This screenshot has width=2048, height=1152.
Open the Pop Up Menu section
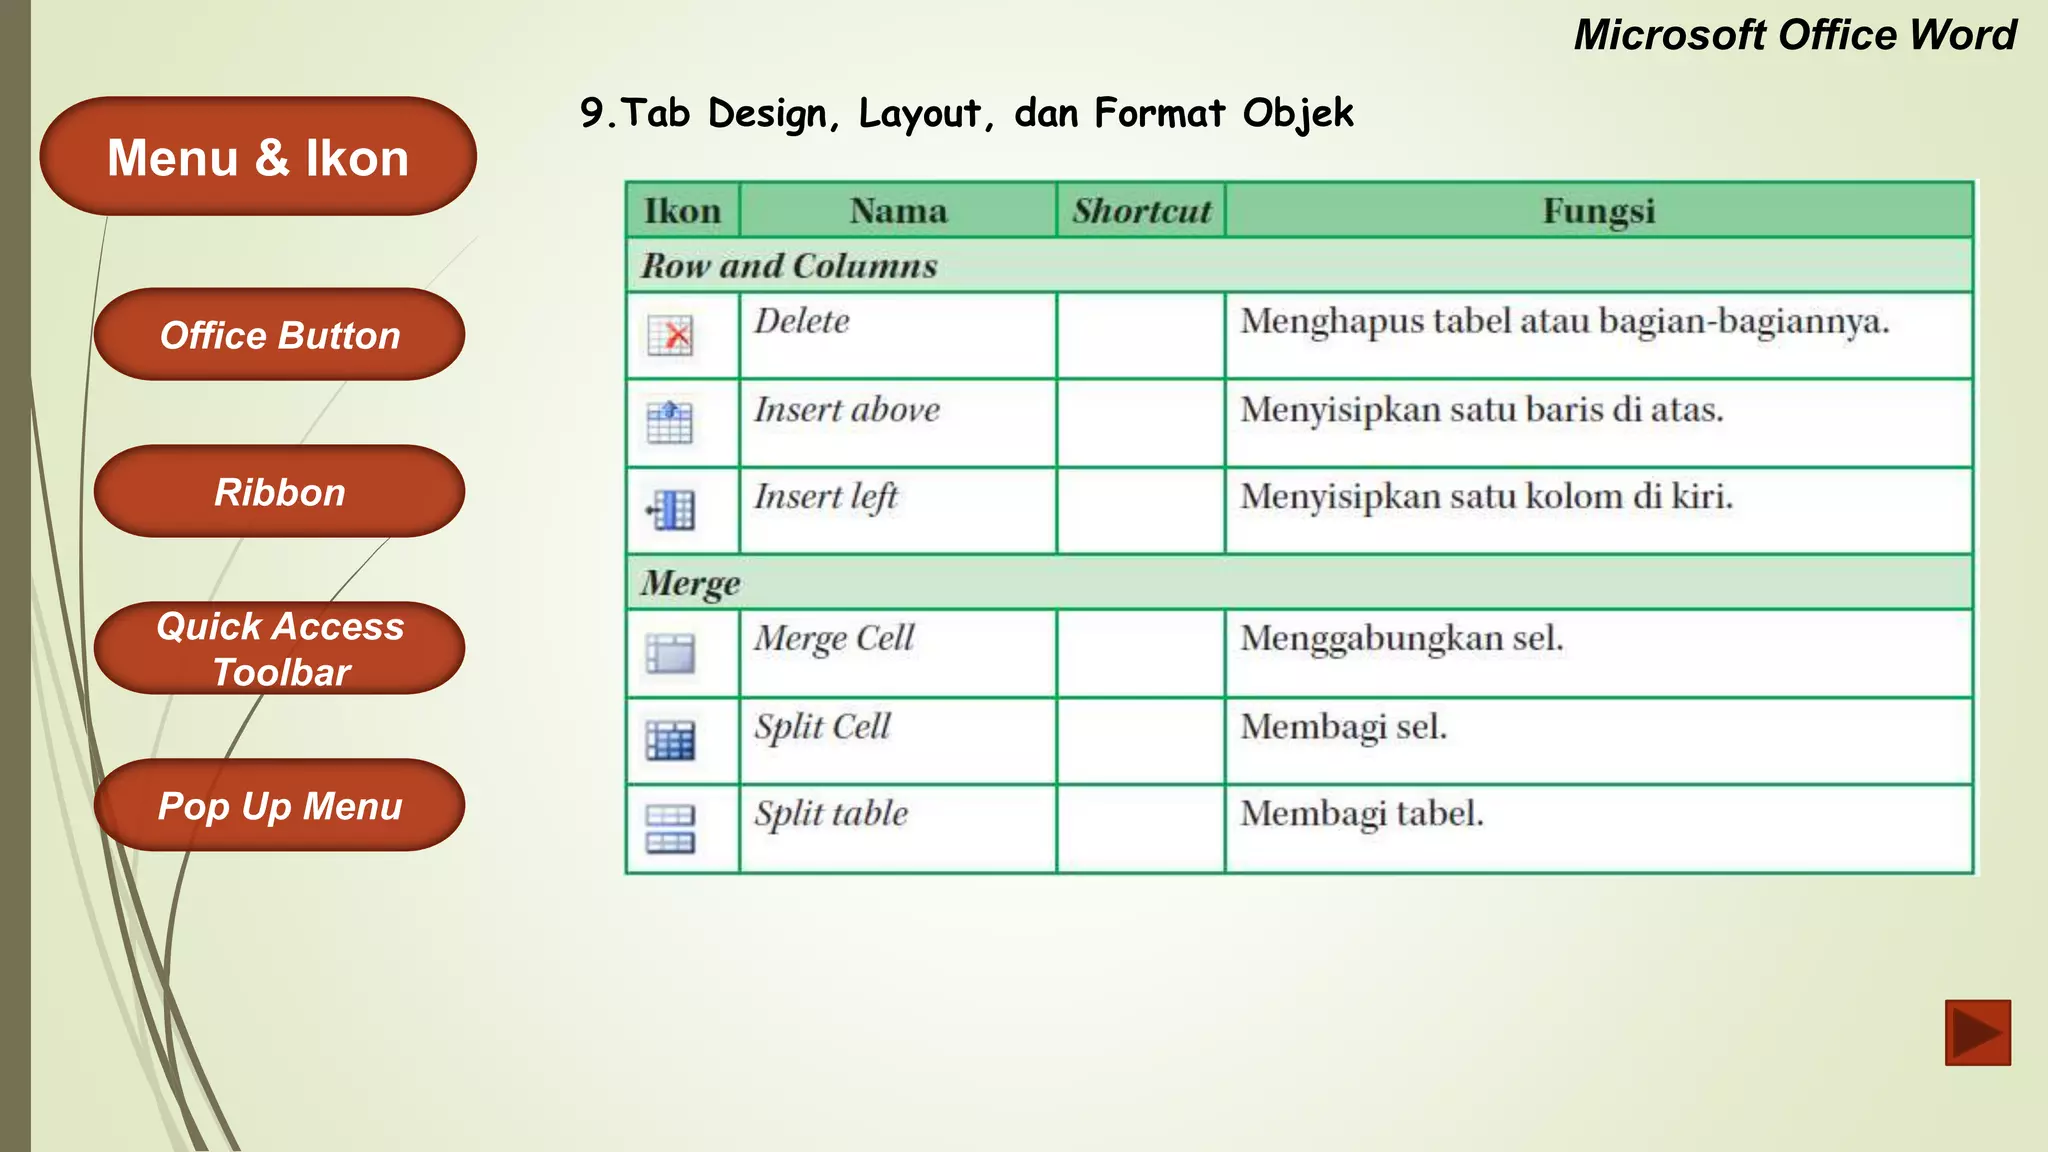(279, 805)
